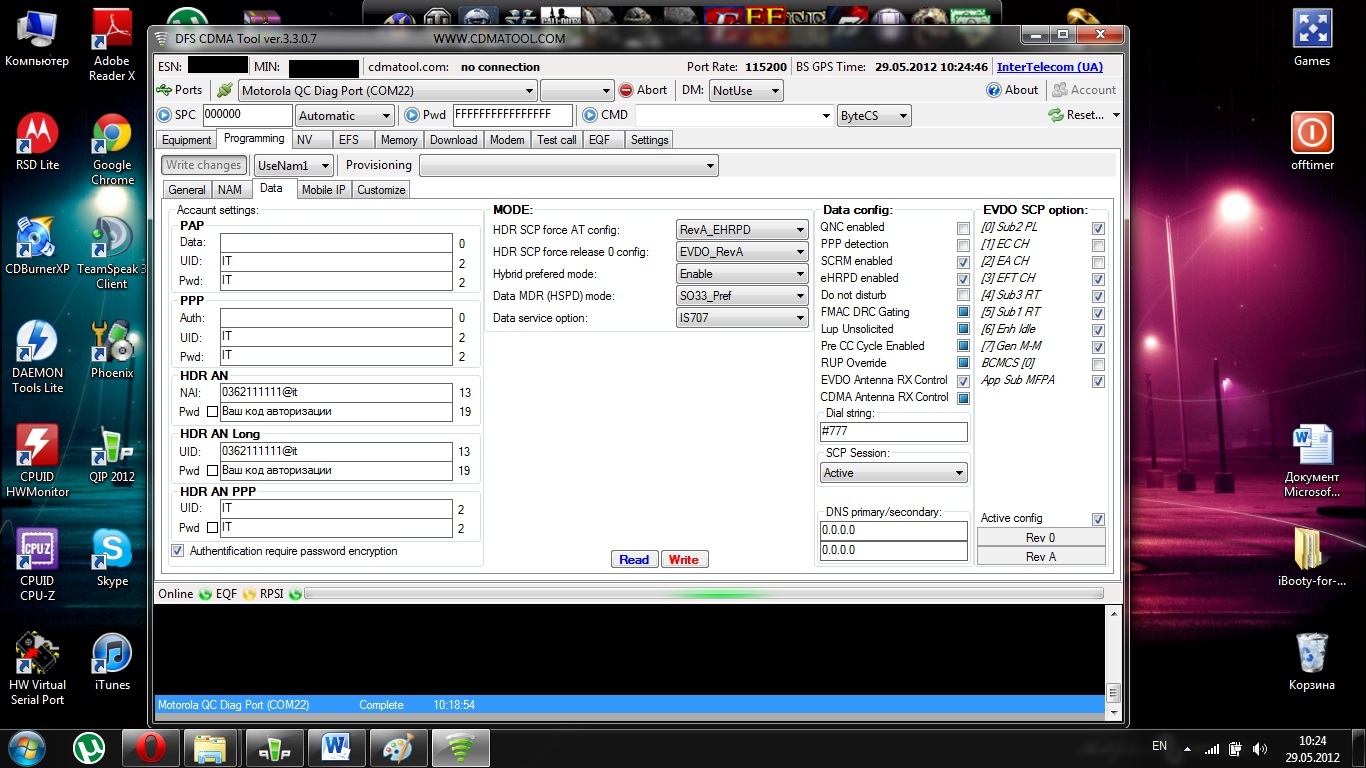Click the blue send arrow next to SPC
1366x768 pixels.
165,115
